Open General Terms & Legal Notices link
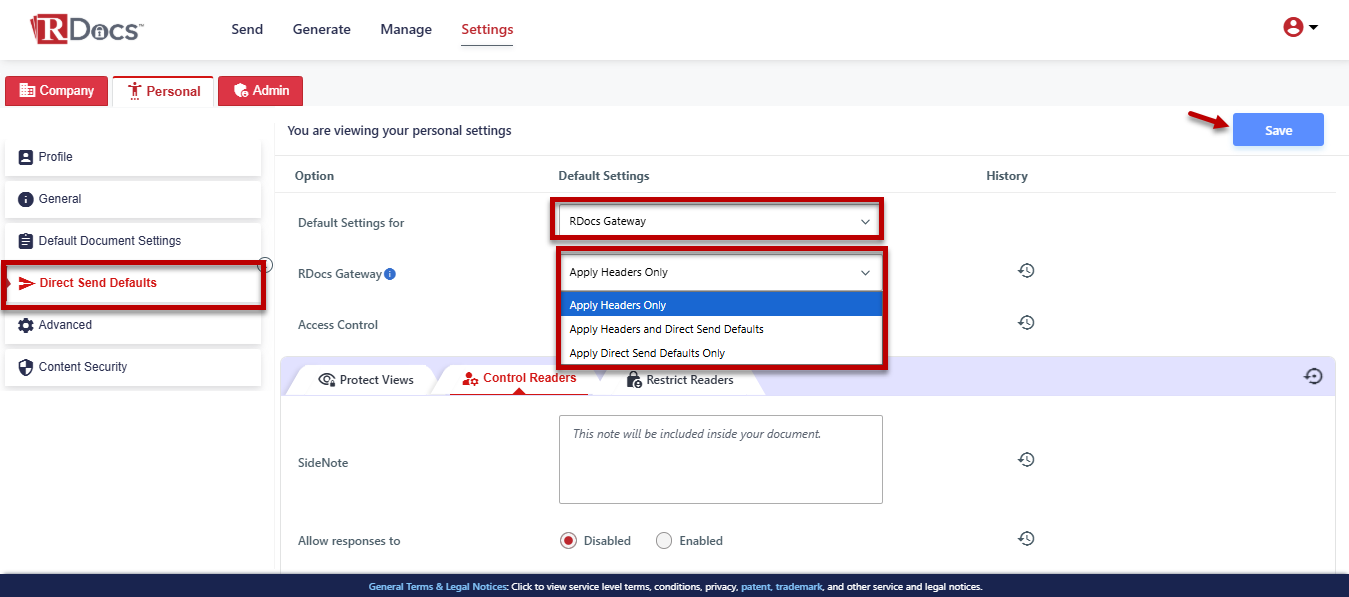 [x=437, y=587]
